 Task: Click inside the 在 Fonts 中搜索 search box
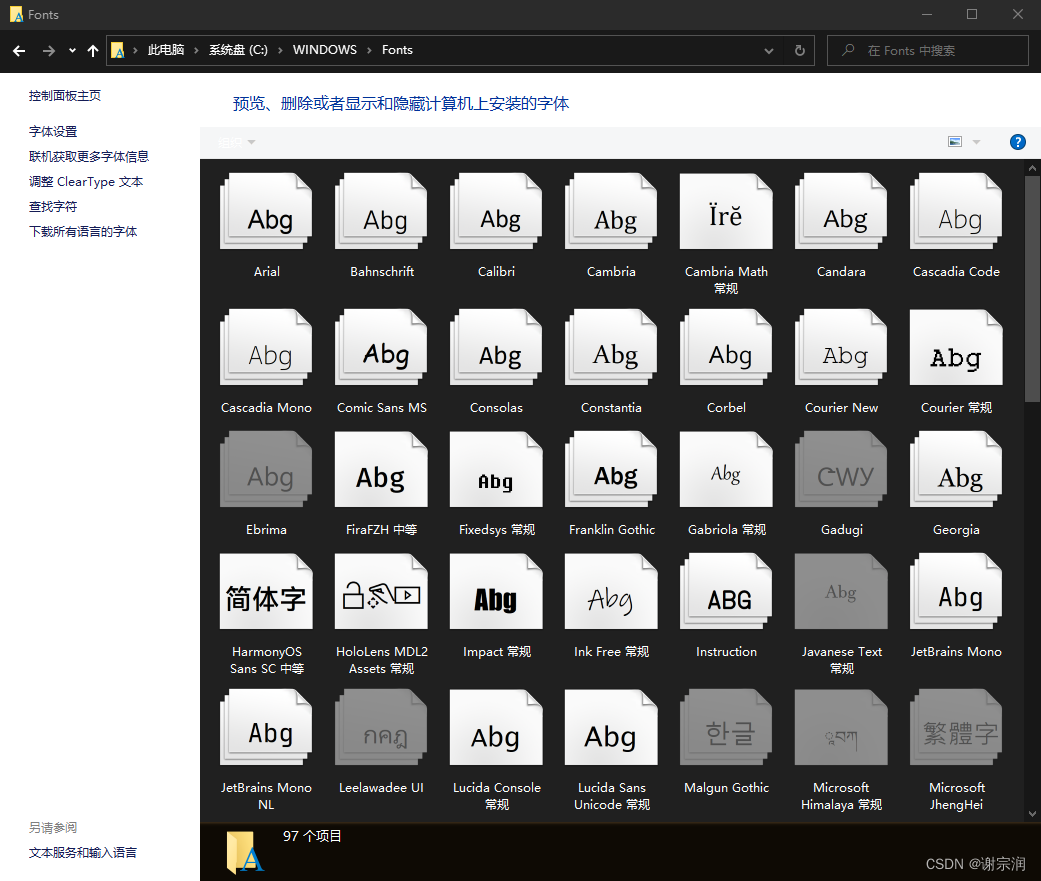[927, 50]
